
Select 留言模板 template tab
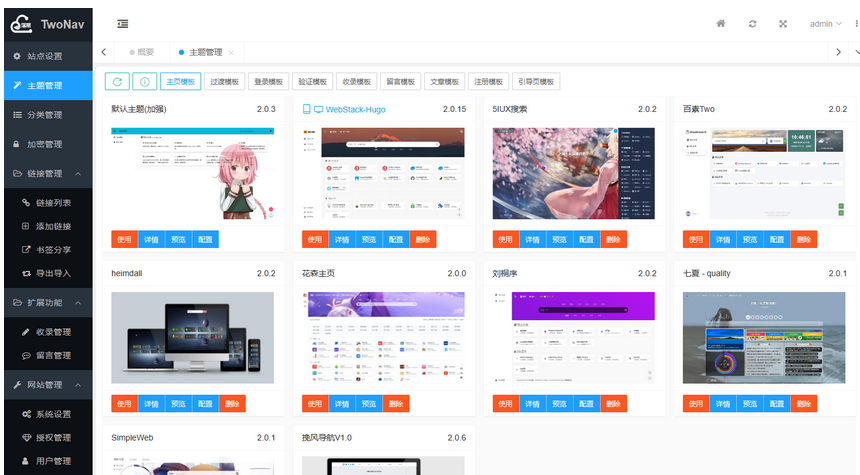click(400, 82)
